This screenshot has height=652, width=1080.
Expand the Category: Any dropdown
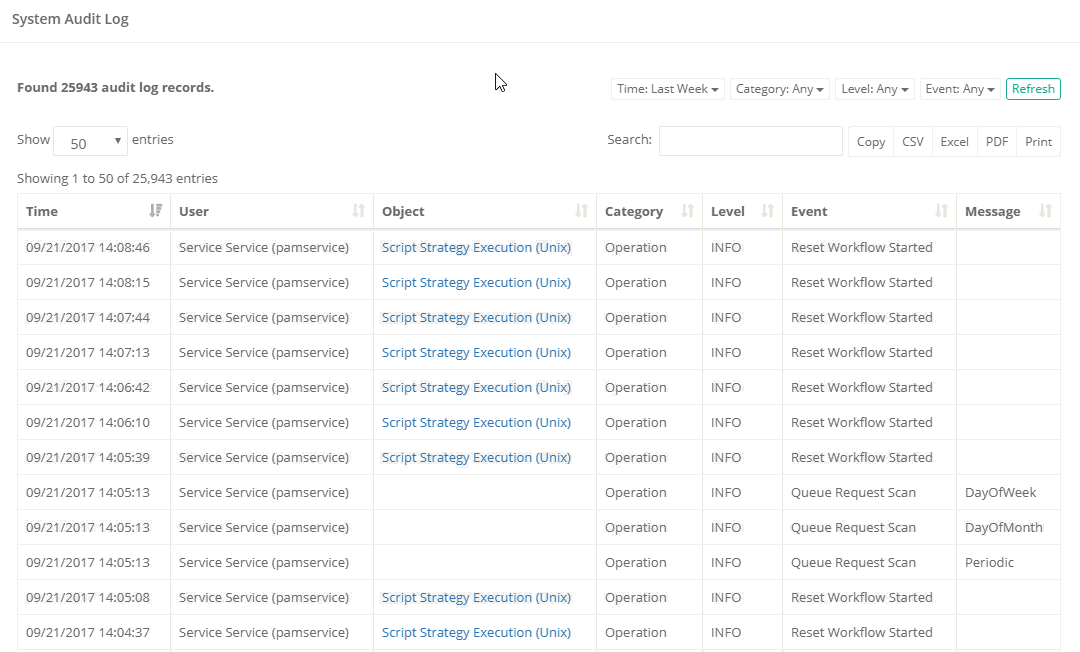[x=780, y=89]
